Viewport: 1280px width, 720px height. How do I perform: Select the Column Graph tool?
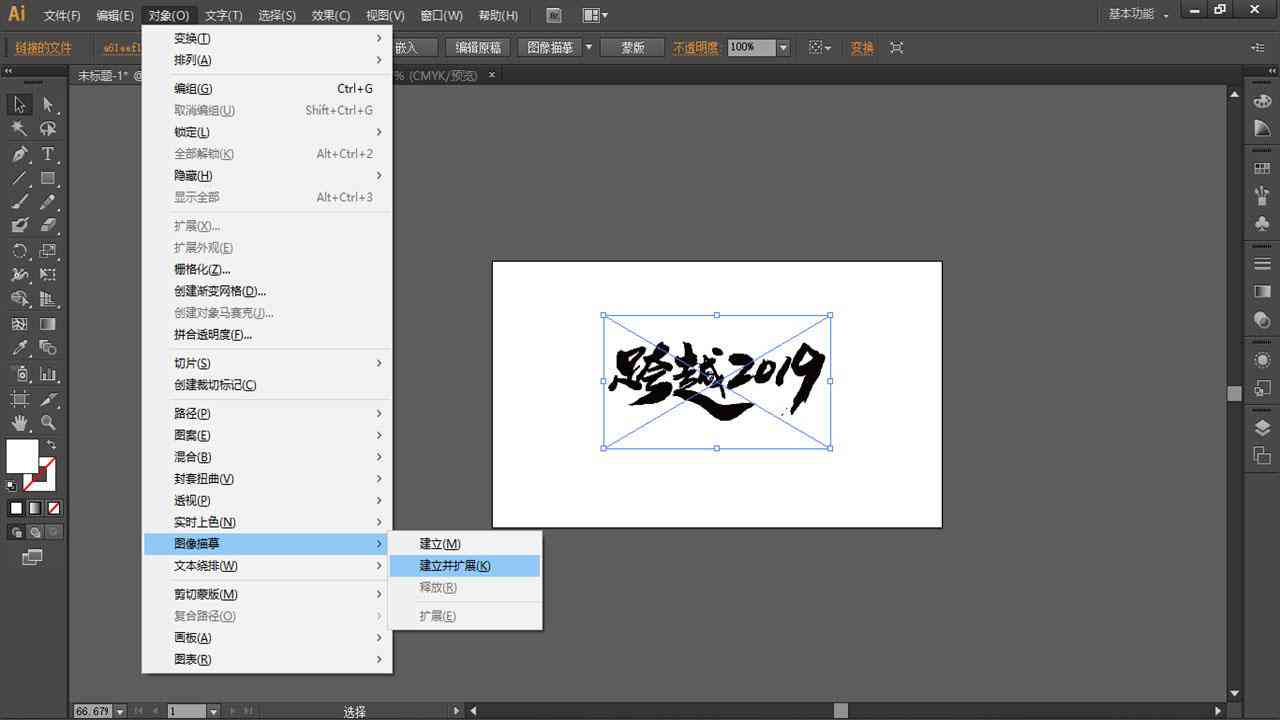tap(48, 374)
